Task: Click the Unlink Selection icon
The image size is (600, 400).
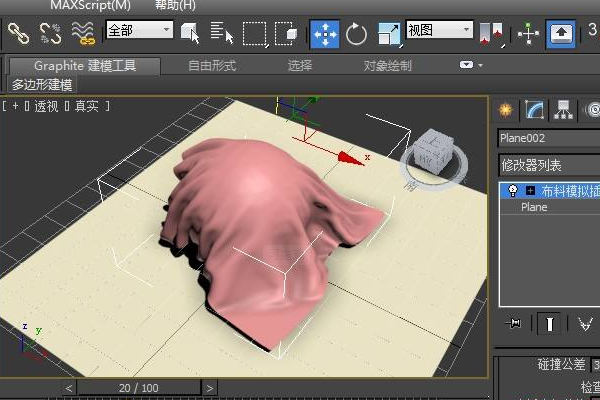Action: (50, 34)
